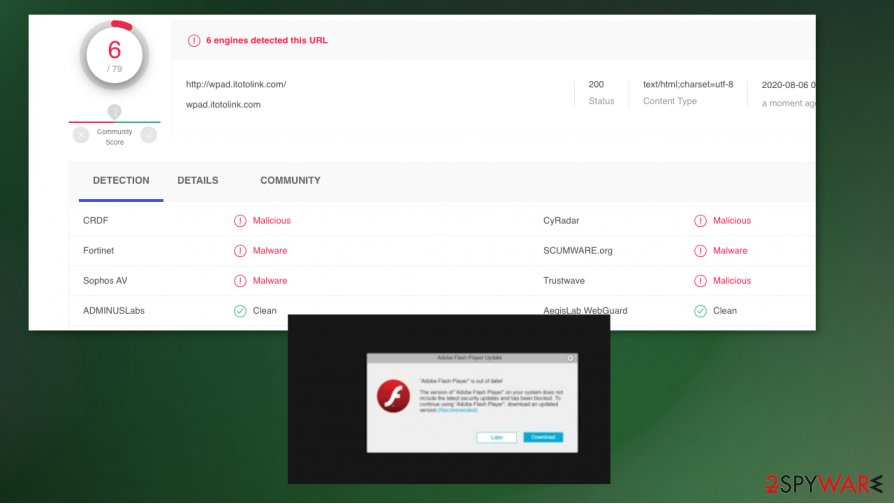Viewport: 894px width, 504px height.
Task: Click the CRDF malicious warning icon
Action: click(x=240, y=221)
